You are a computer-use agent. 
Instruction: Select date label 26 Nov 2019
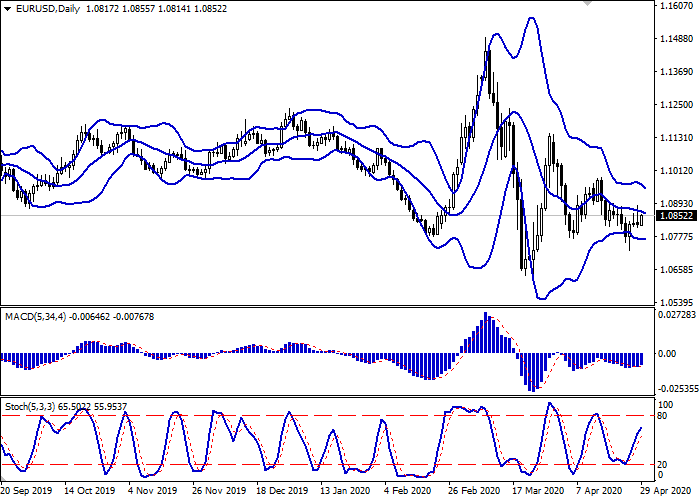point(219,491)
